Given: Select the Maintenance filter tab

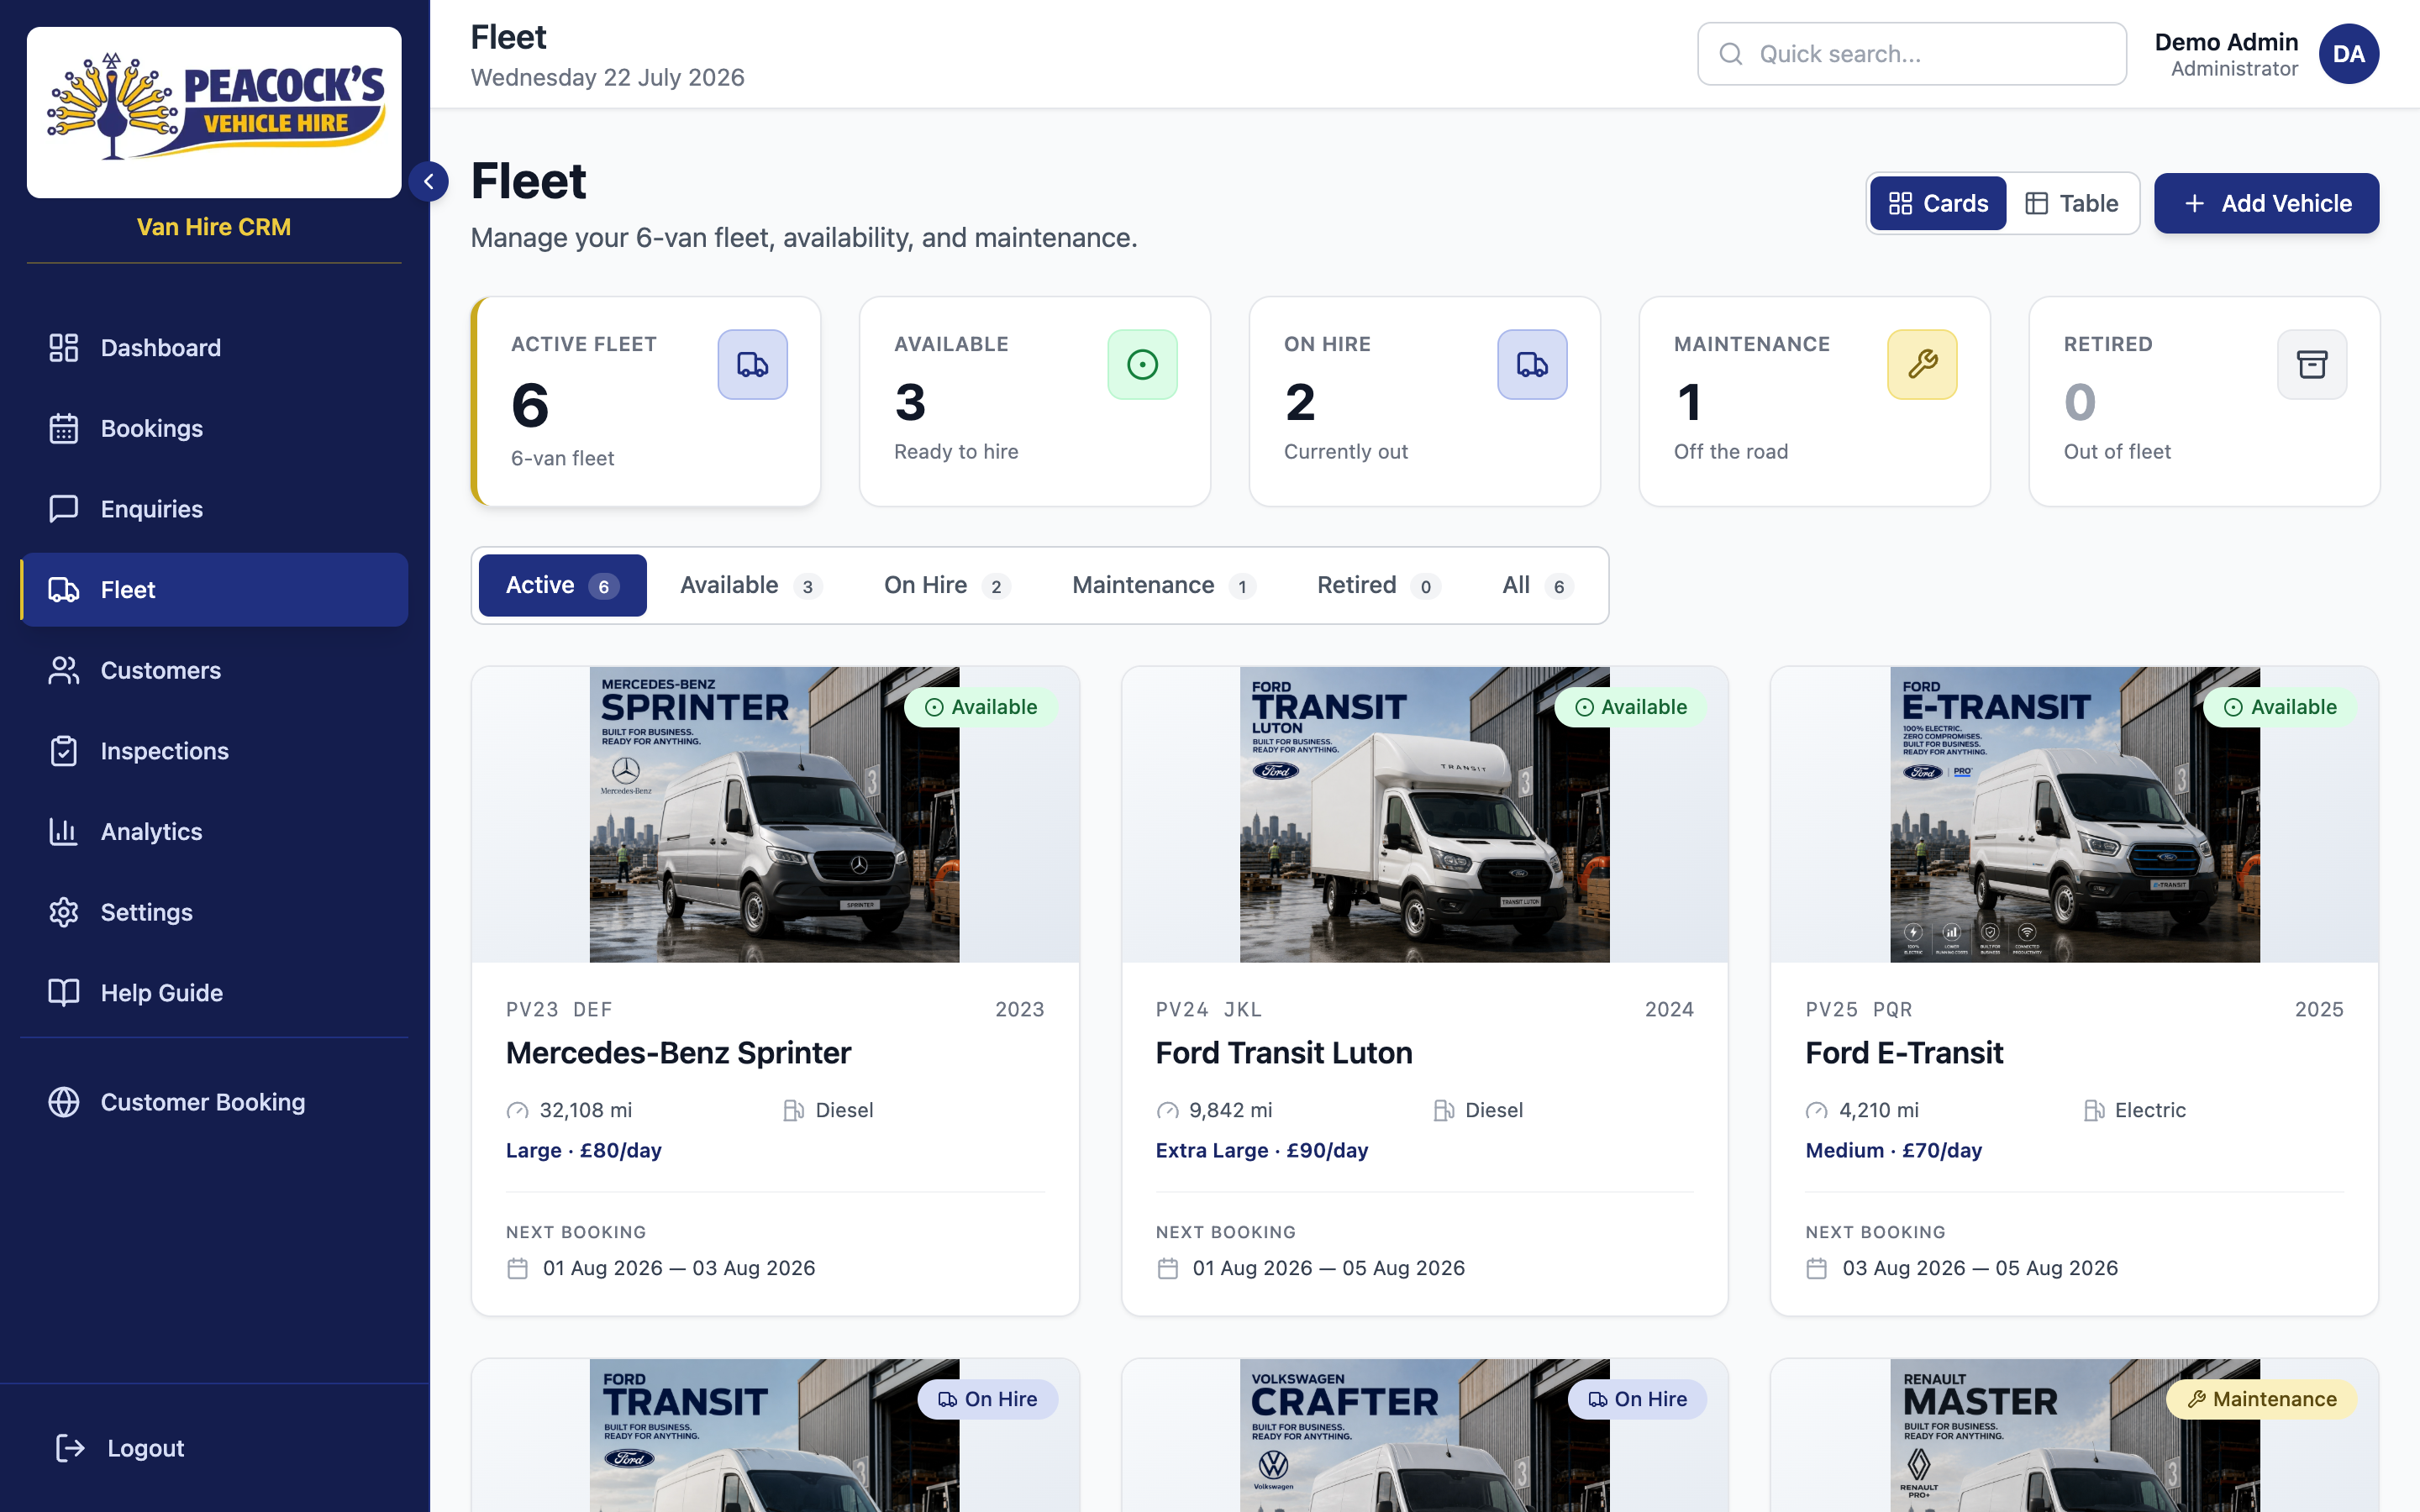Looking at the screenshot, I should click(x=1163, y=586).
